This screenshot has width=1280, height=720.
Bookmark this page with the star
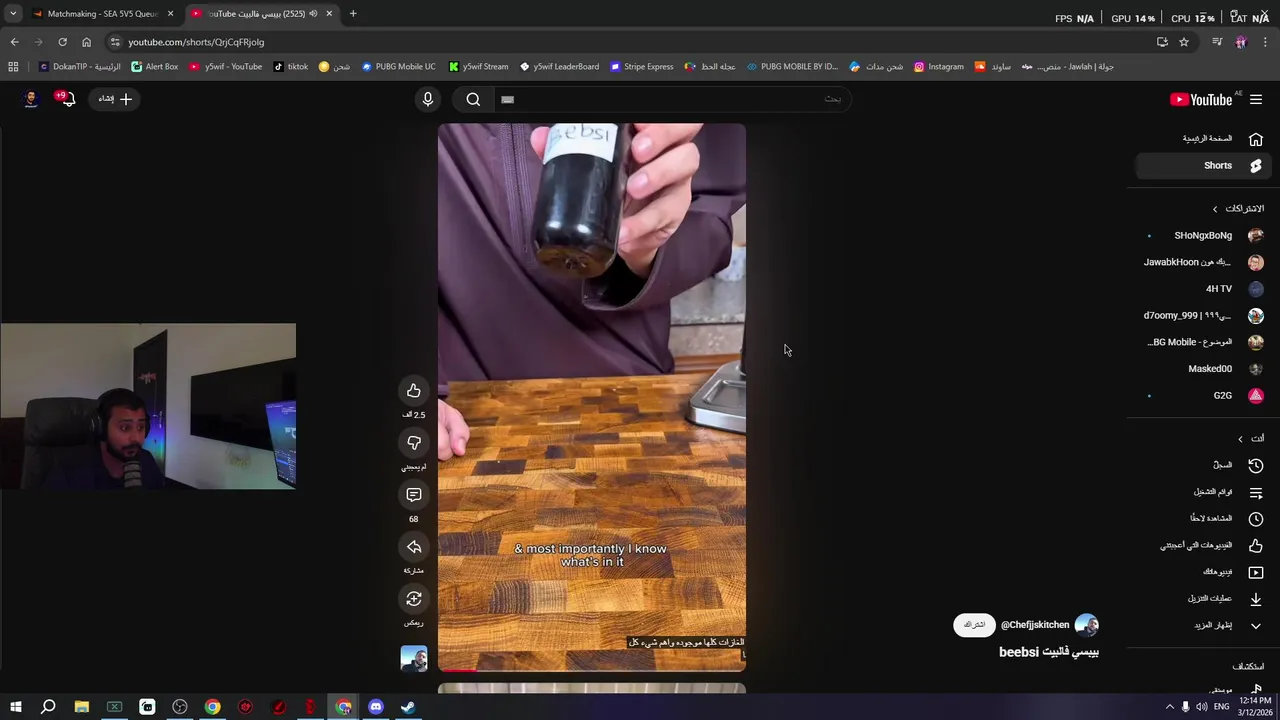pyautogui.click(x=1184, y=42)
